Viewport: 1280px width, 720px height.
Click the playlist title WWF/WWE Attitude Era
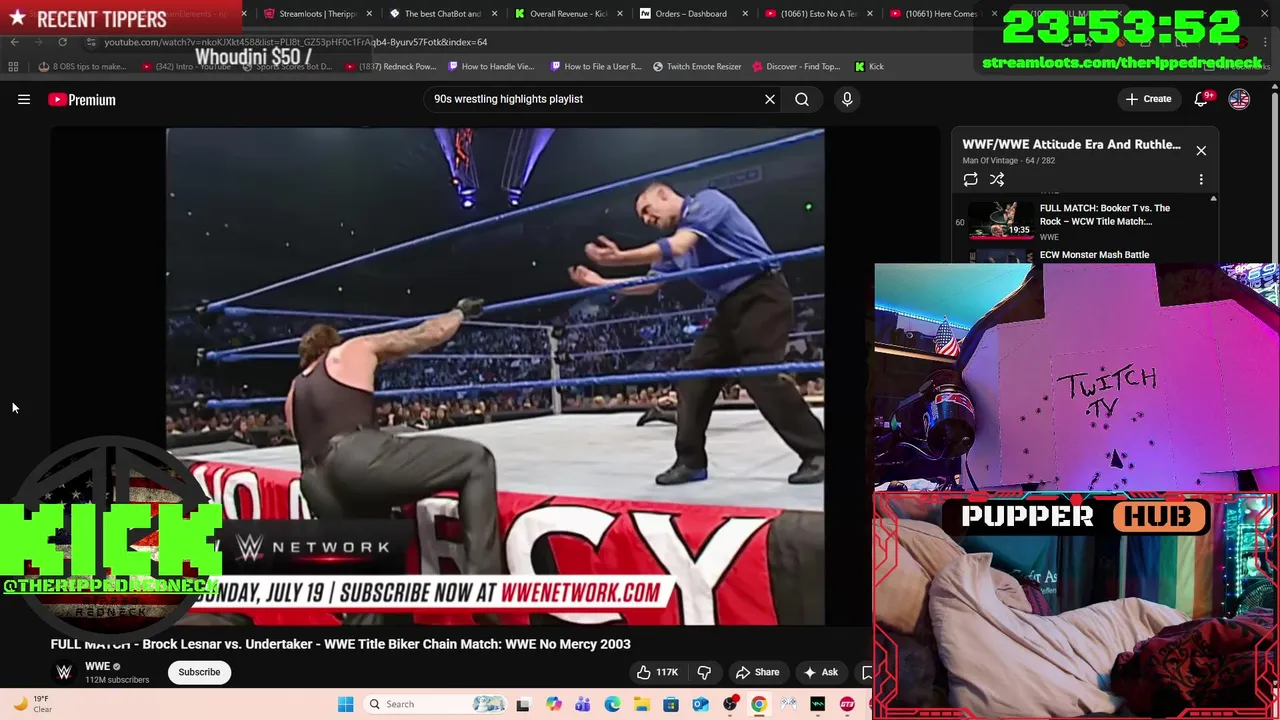click(1071, 144)
